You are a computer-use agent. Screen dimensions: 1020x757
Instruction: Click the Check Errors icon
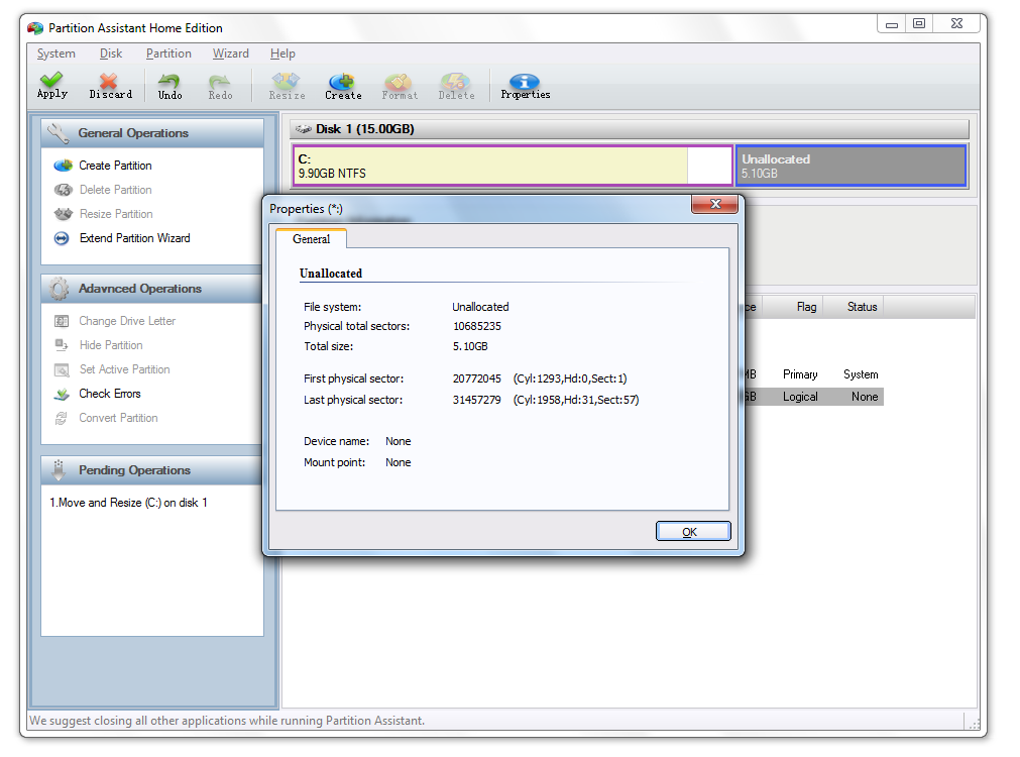click(61, 393)
